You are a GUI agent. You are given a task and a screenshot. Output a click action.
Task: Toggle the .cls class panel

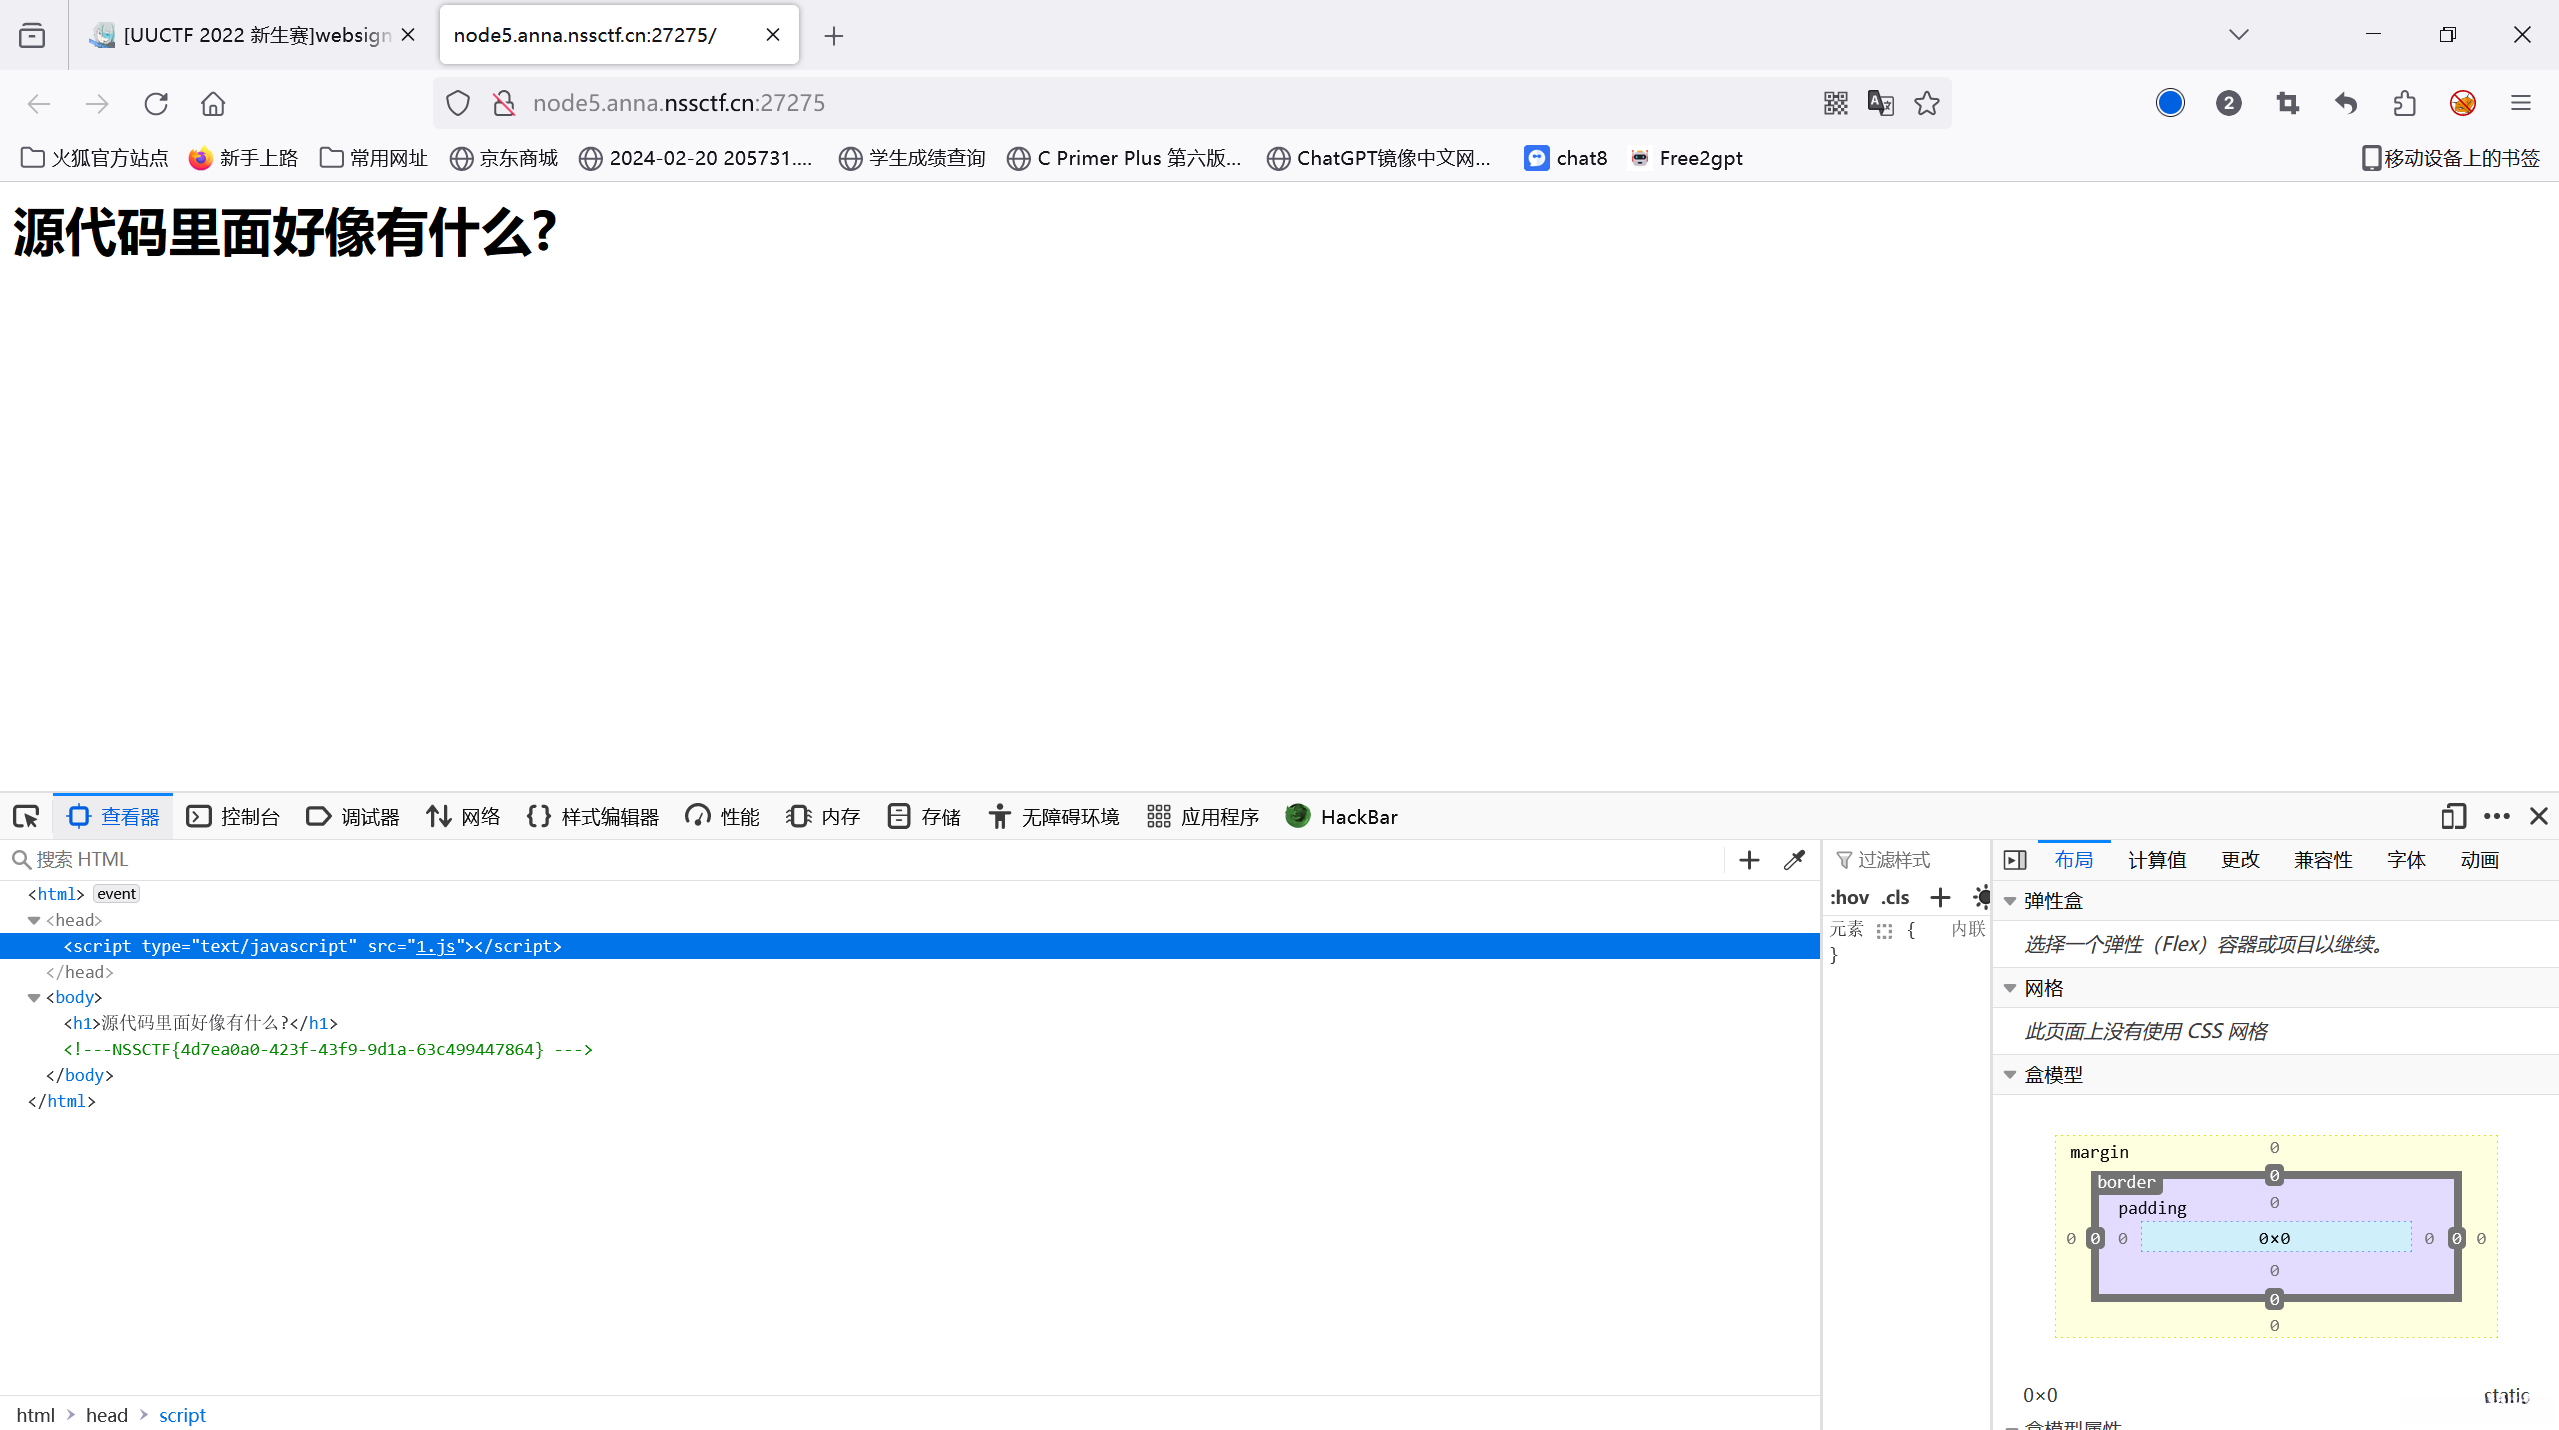[x=1895, y=898]
